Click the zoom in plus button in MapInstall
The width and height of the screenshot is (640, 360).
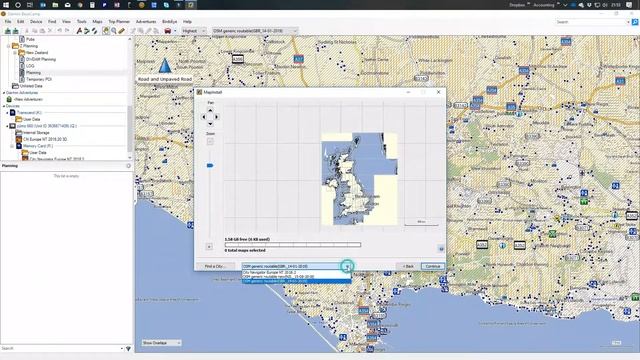tap(209, 247)
